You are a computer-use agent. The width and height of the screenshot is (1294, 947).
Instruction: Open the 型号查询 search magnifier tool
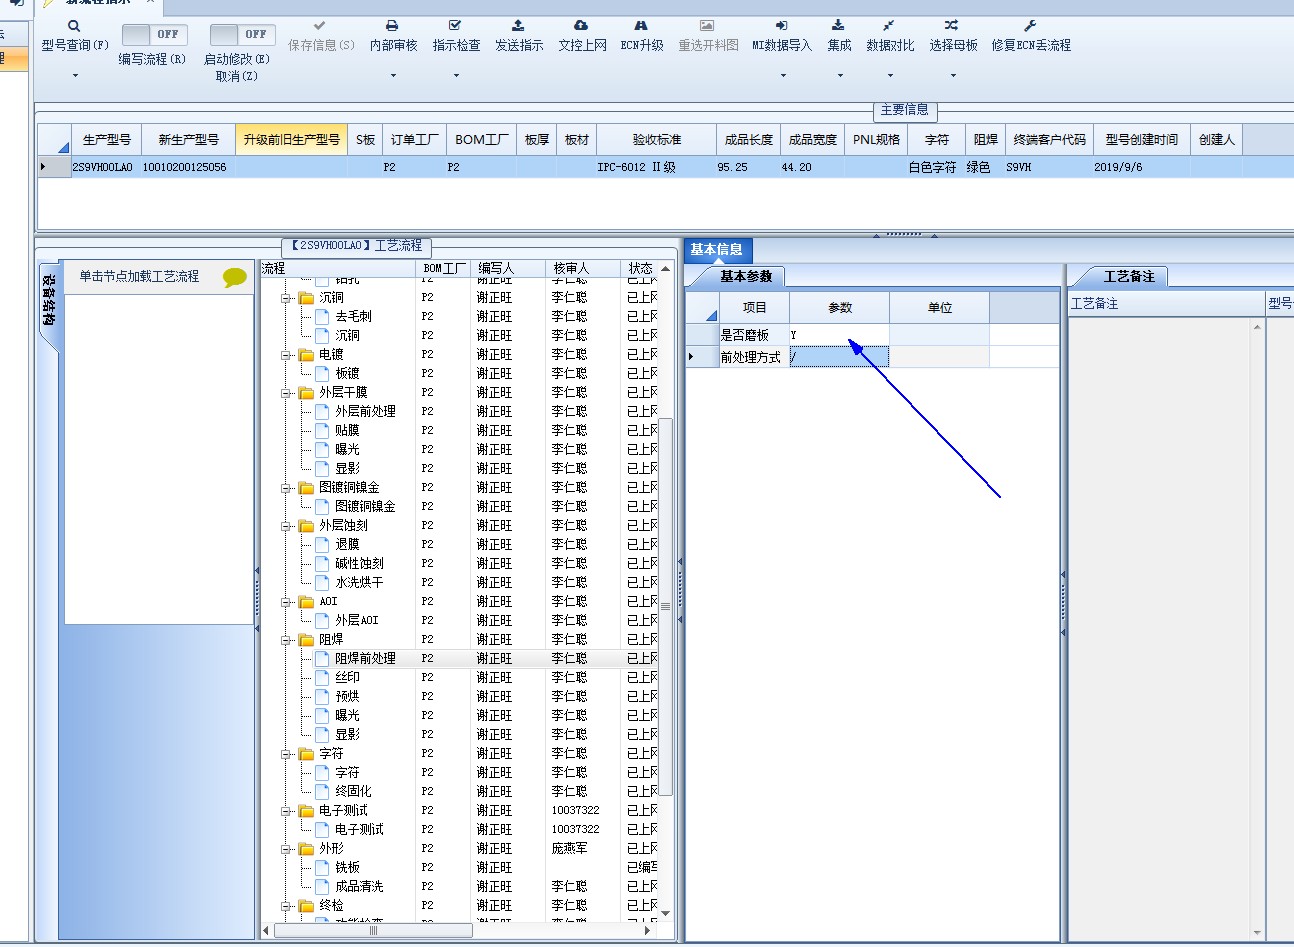tap(74, 26)
